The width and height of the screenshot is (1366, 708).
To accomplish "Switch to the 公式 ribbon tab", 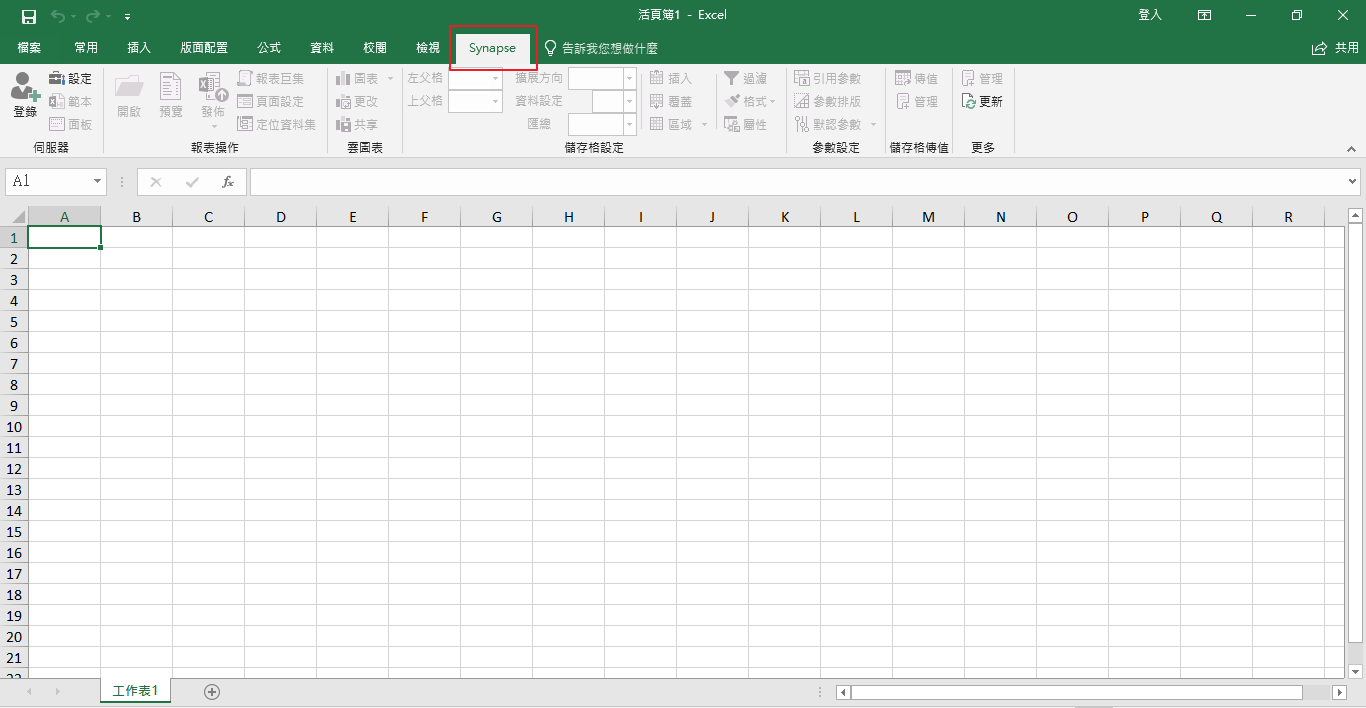I will click(x=269, y=48).
